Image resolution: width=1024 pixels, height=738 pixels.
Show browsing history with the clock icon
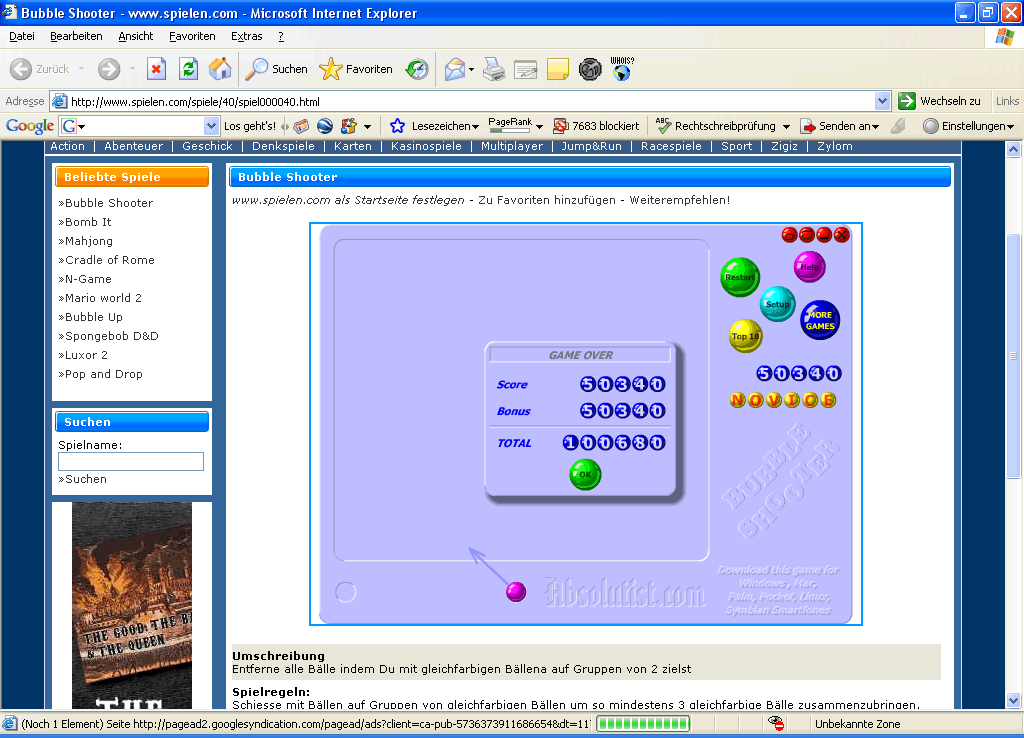417,69
